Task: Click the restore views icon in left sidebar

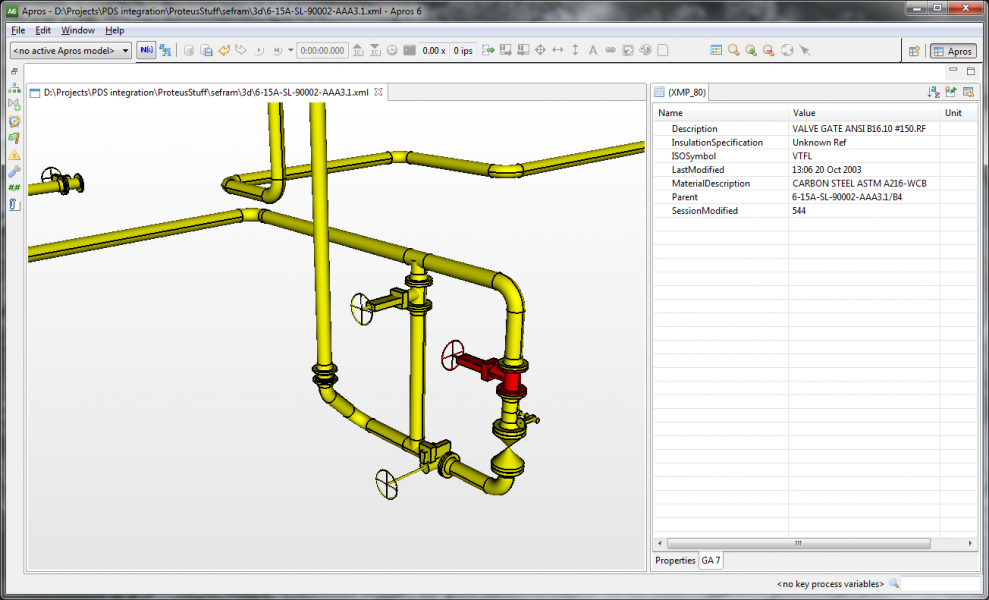Action: [15, 71]
